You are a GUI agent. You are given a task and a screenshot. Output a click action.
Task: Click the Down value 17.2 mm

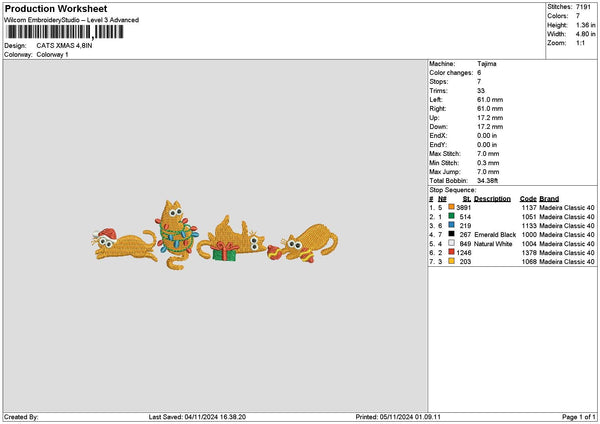tap(490, 127)
